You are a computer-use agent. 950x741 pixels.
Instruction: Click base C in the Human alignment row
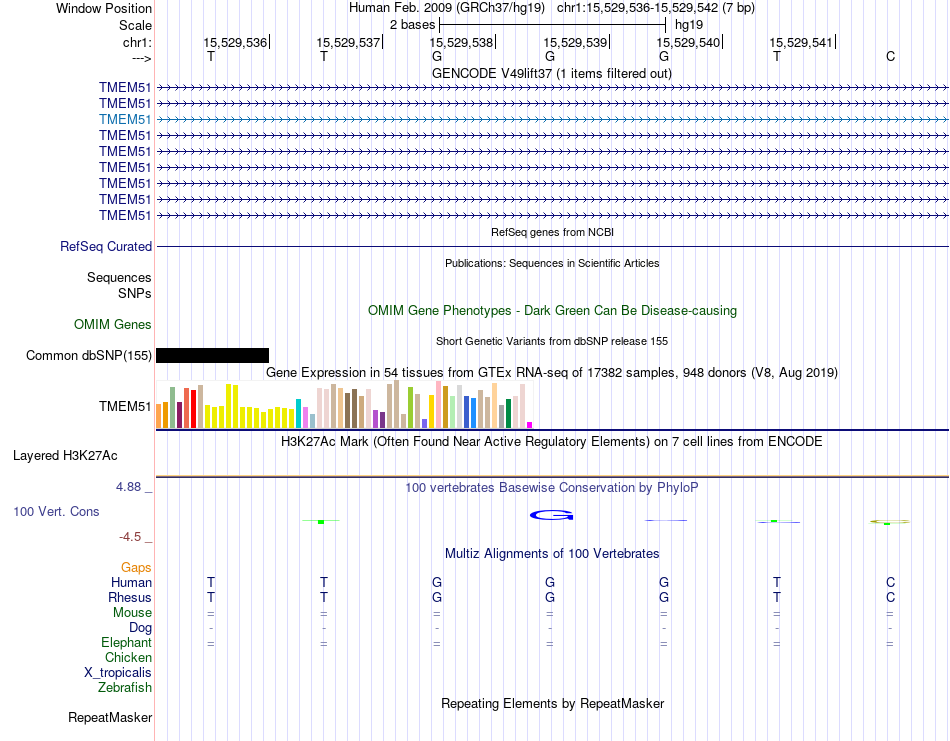[x=890, y=582]
